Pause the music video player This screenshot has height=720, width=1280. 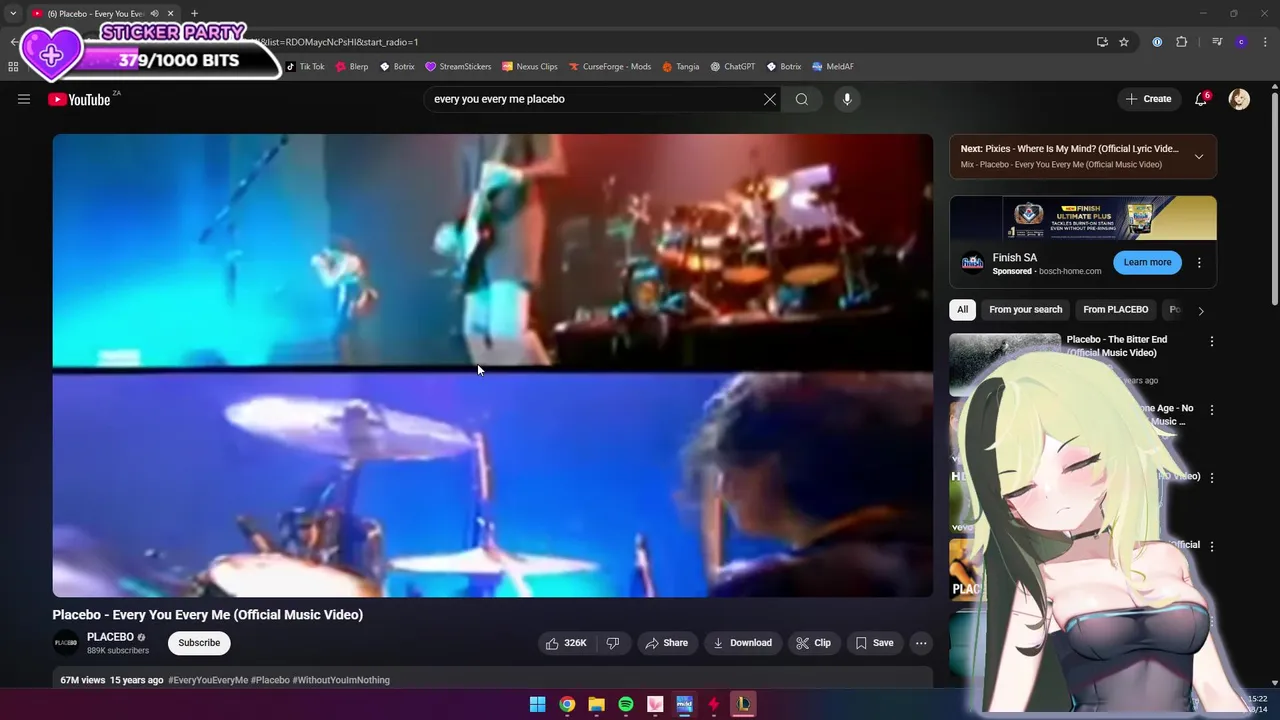493,365
